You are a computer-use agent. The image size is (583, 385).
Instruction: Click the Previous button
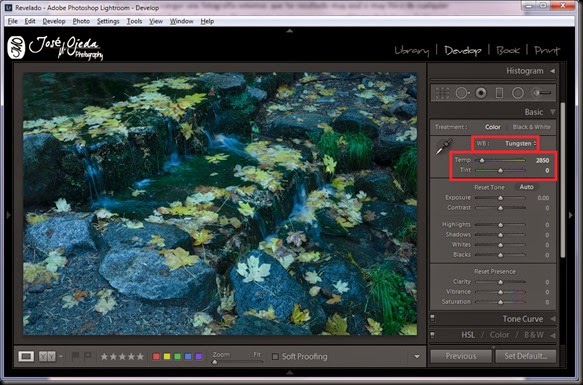[x=461, y=356]
